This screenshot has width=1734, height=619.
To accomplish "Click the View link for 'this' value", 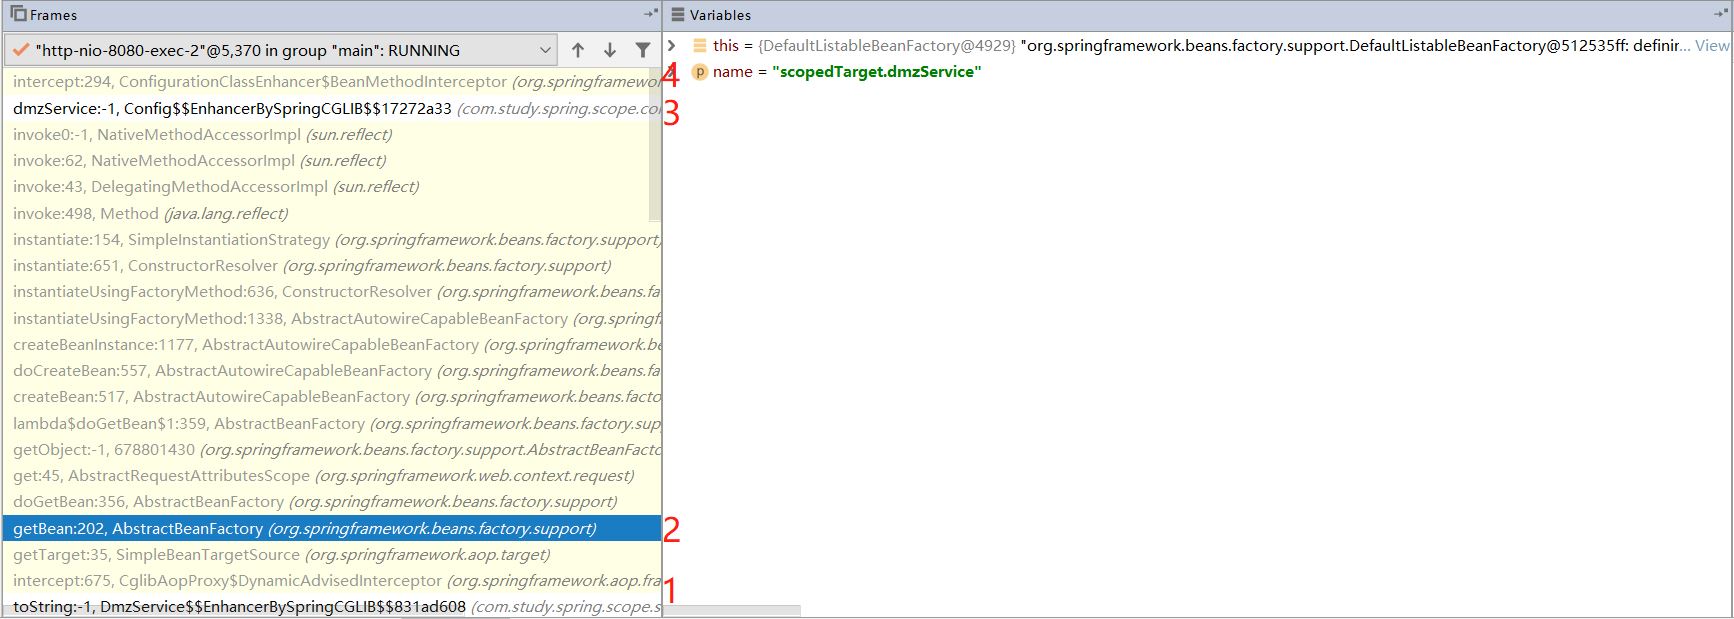I will [x=1711, y=46].
